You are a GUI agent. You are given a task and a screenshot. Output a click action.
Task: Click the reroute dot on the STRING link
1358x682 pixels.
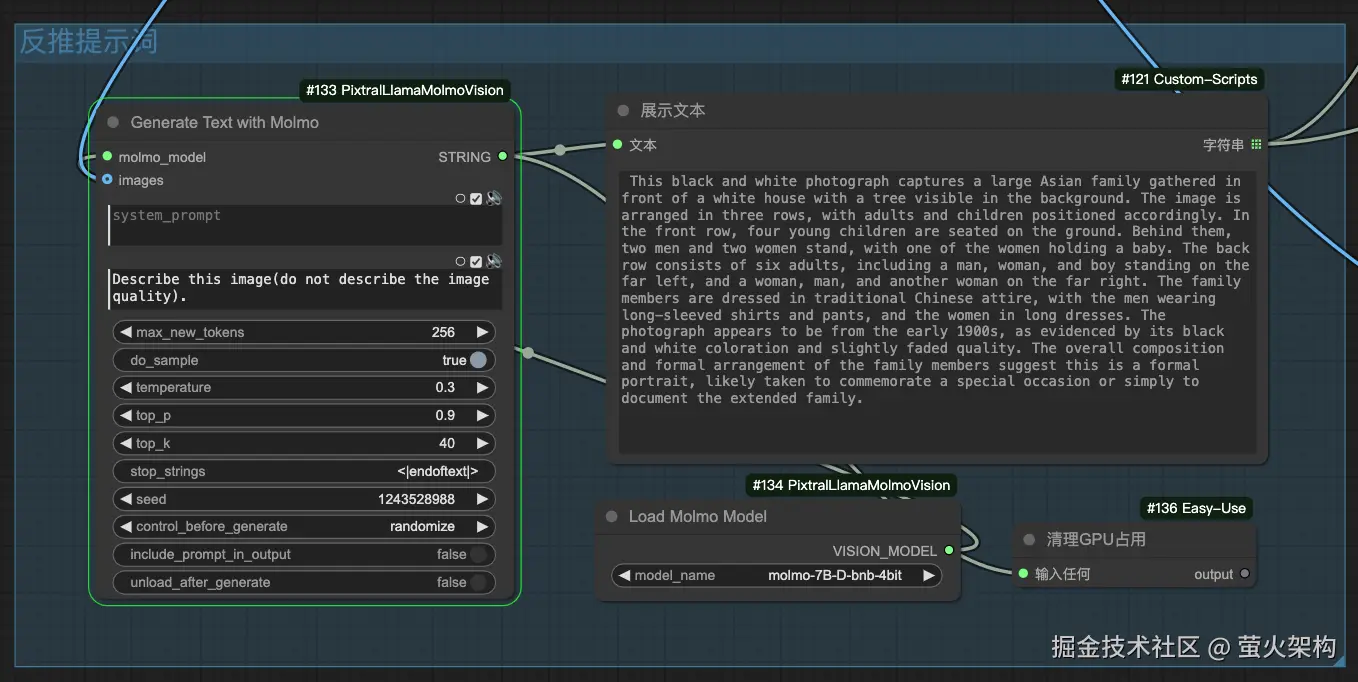tap(560, 150)
